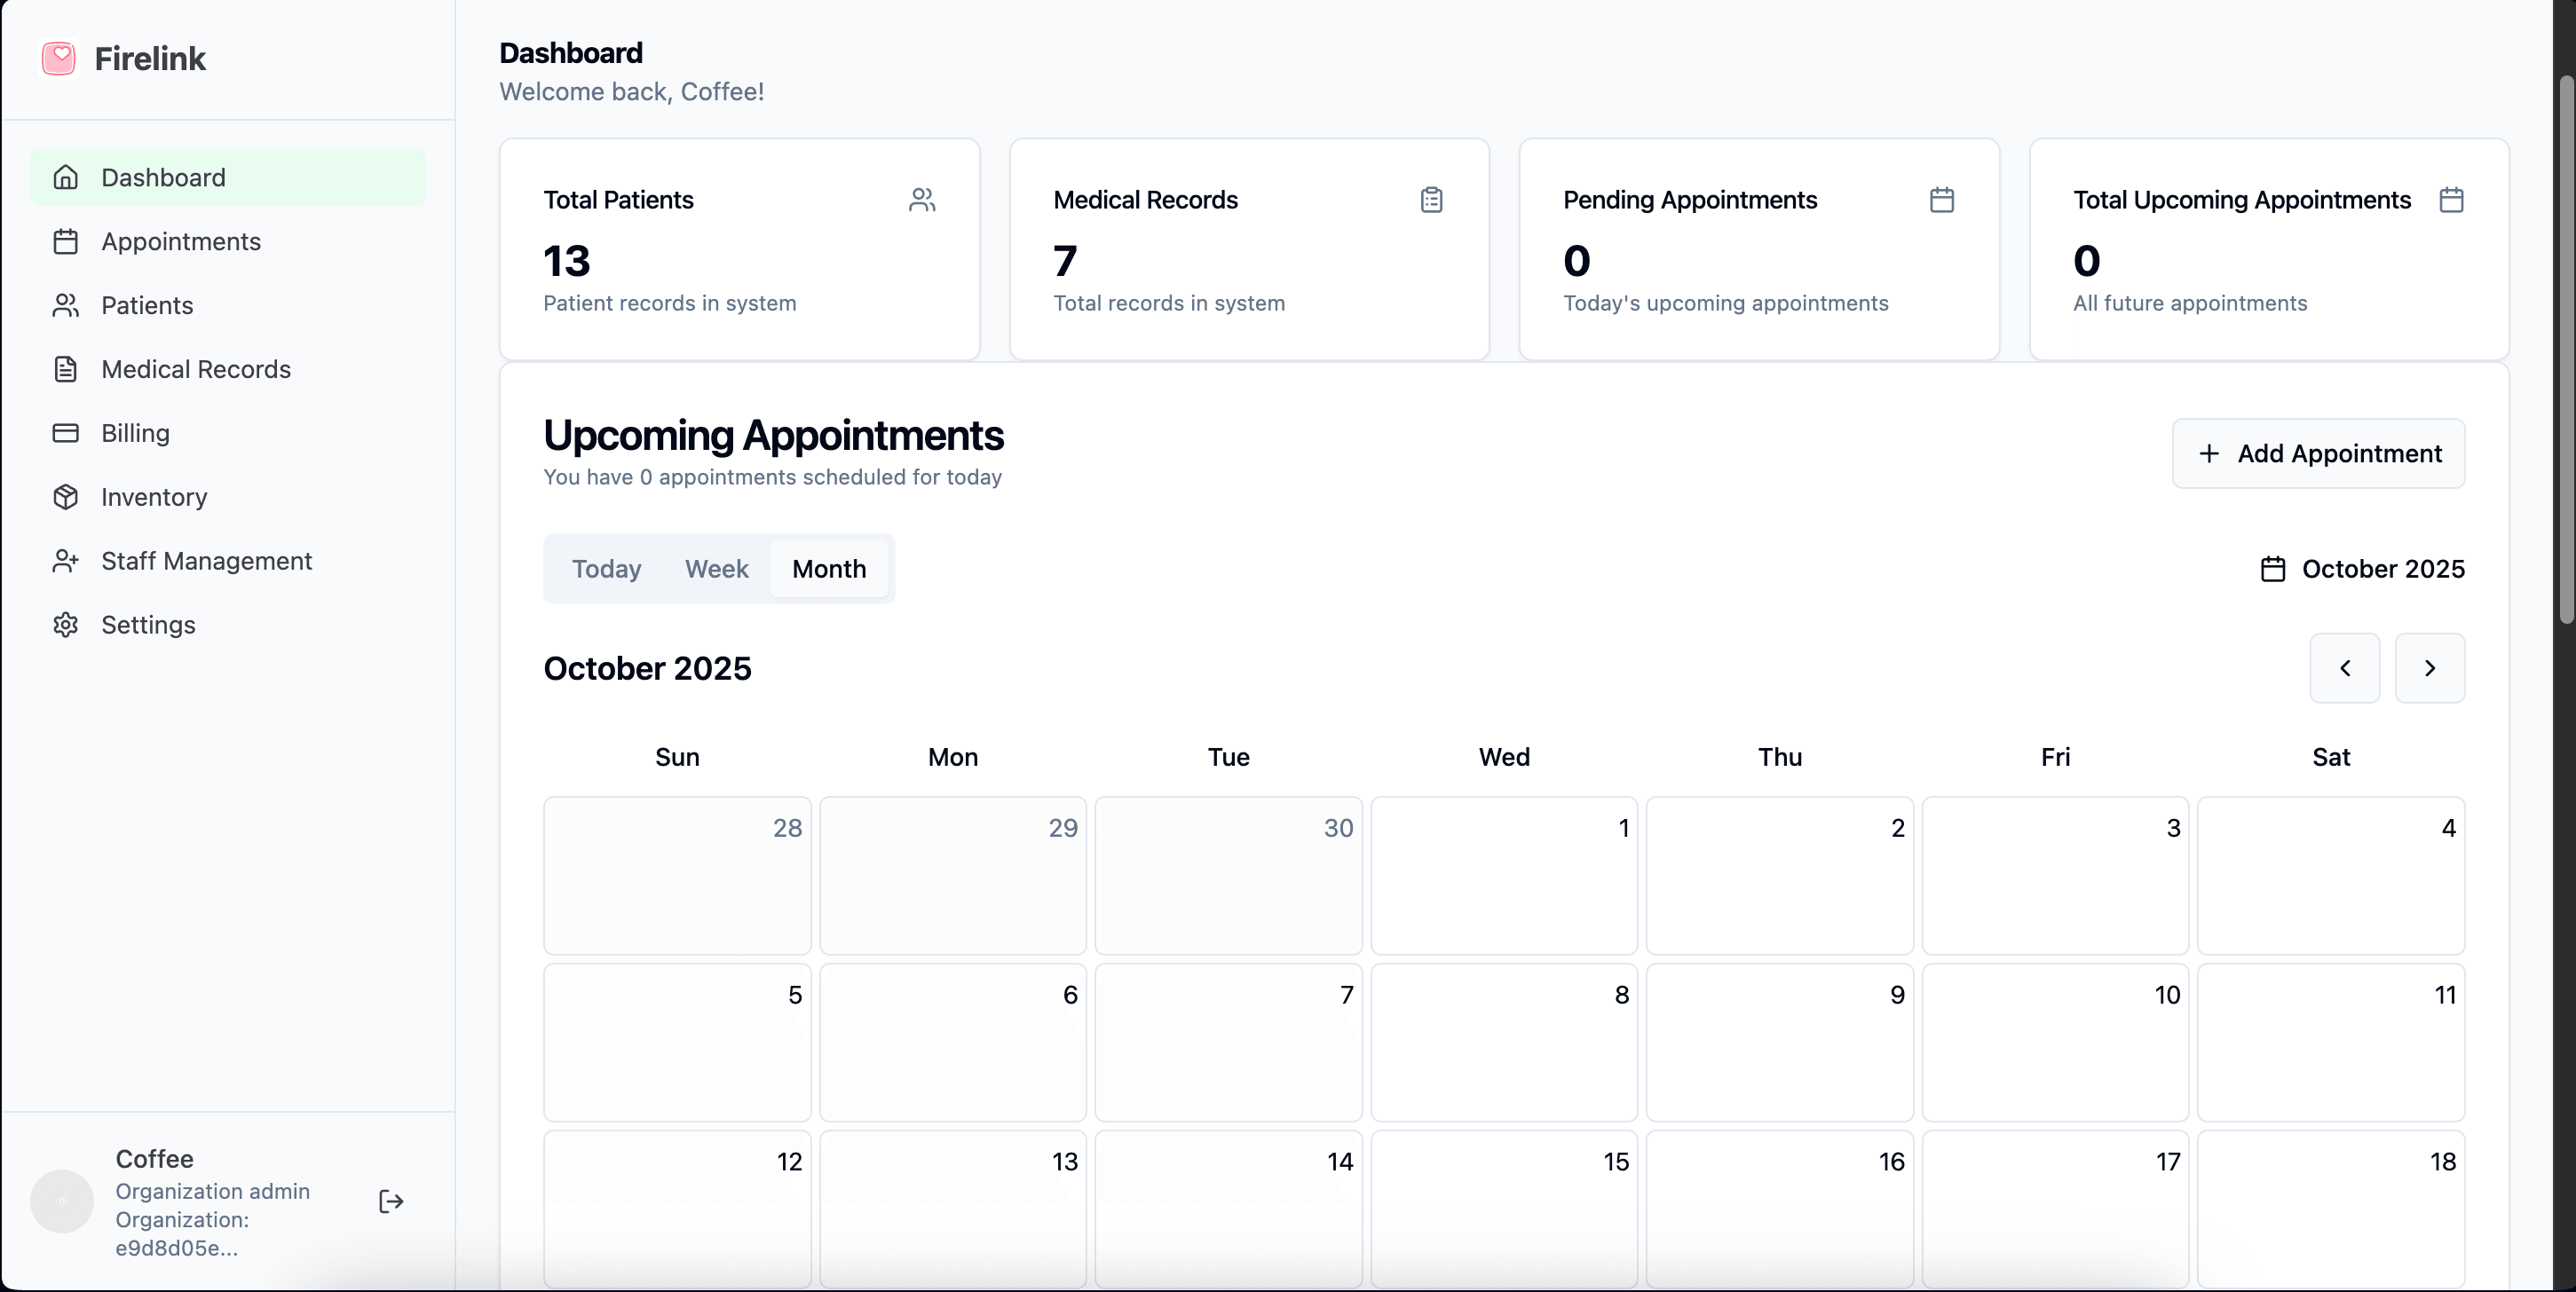Click the Total Patients people icon

(x=922, y=200)
